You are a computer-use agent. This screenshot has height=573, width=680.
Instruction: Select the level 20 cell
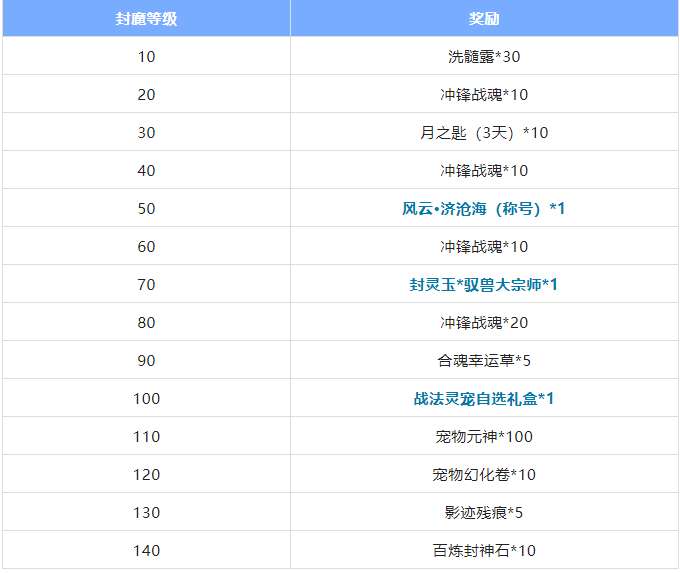point(146,95)
